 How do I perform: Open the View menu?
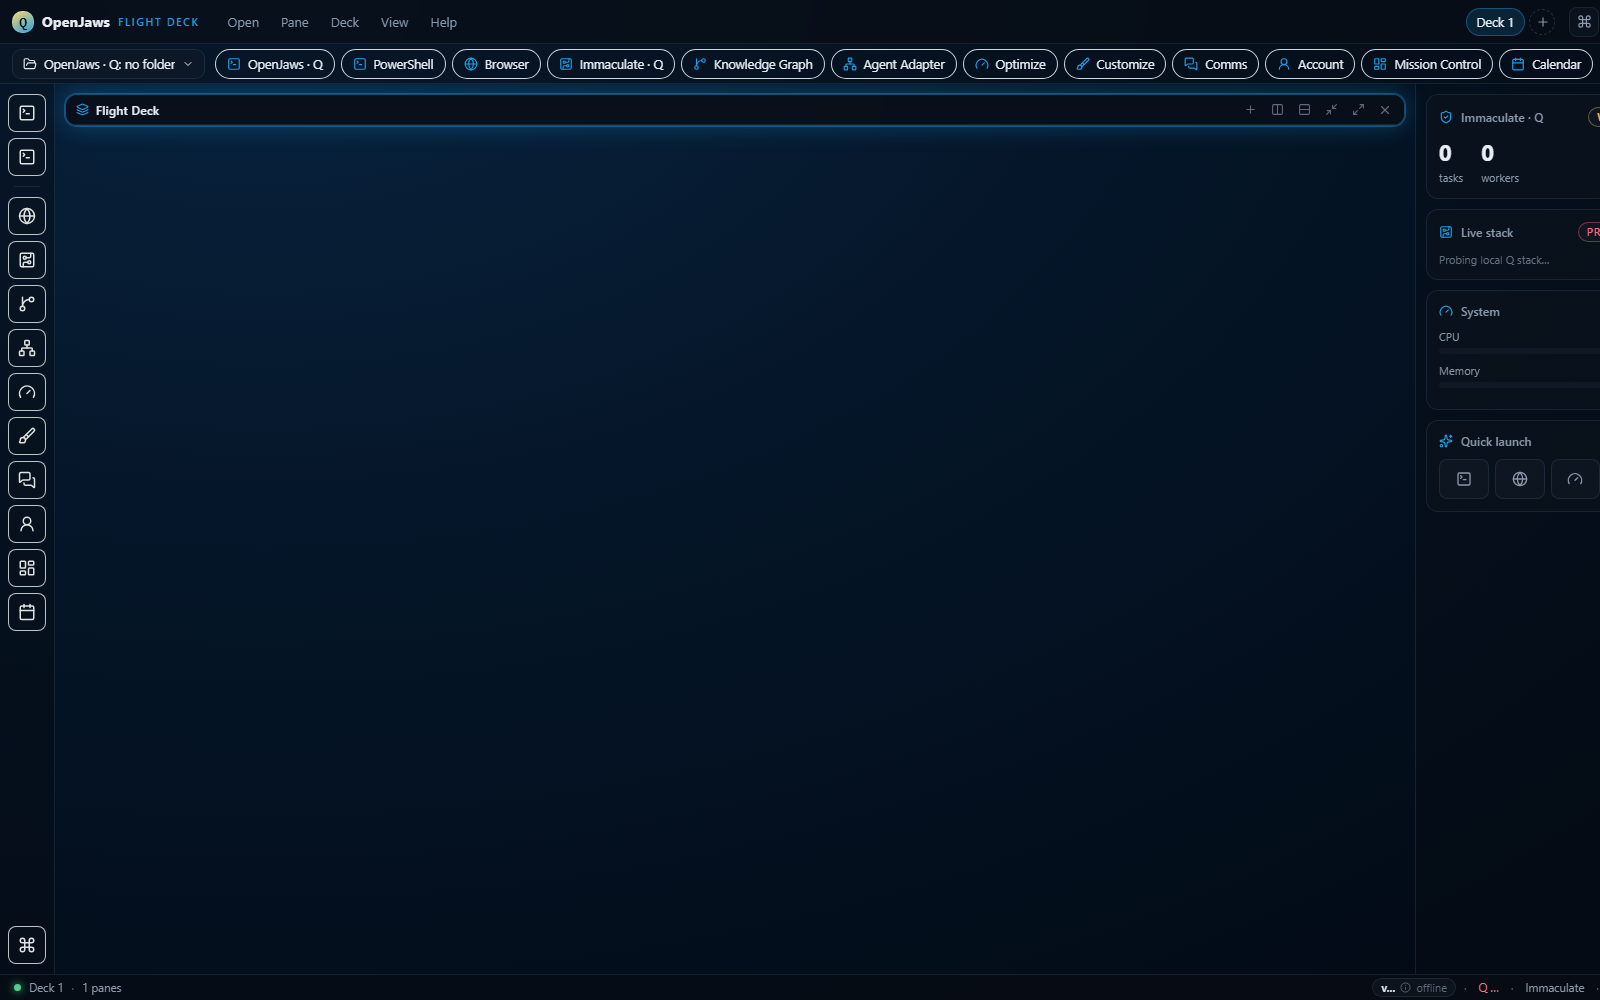[395, 22]
